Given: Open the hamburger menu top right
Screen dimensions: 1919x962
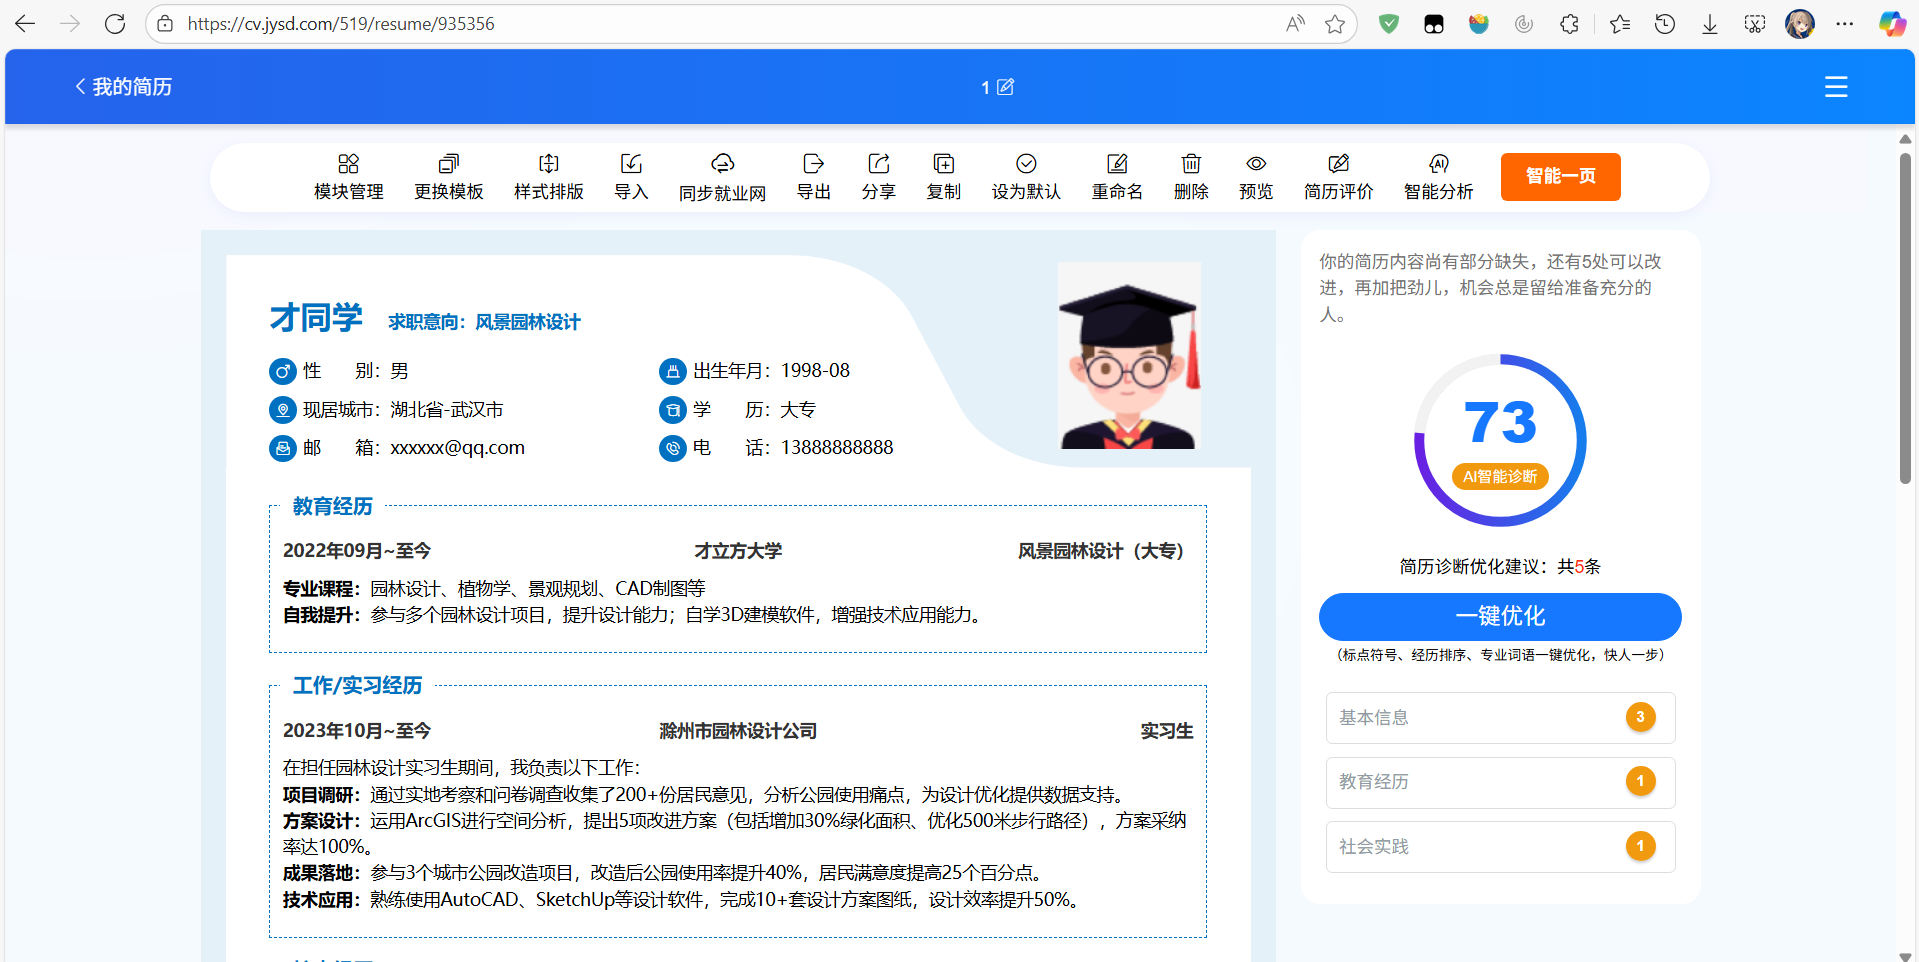Looking at the screenshot, I should [x=1835, y=86].
